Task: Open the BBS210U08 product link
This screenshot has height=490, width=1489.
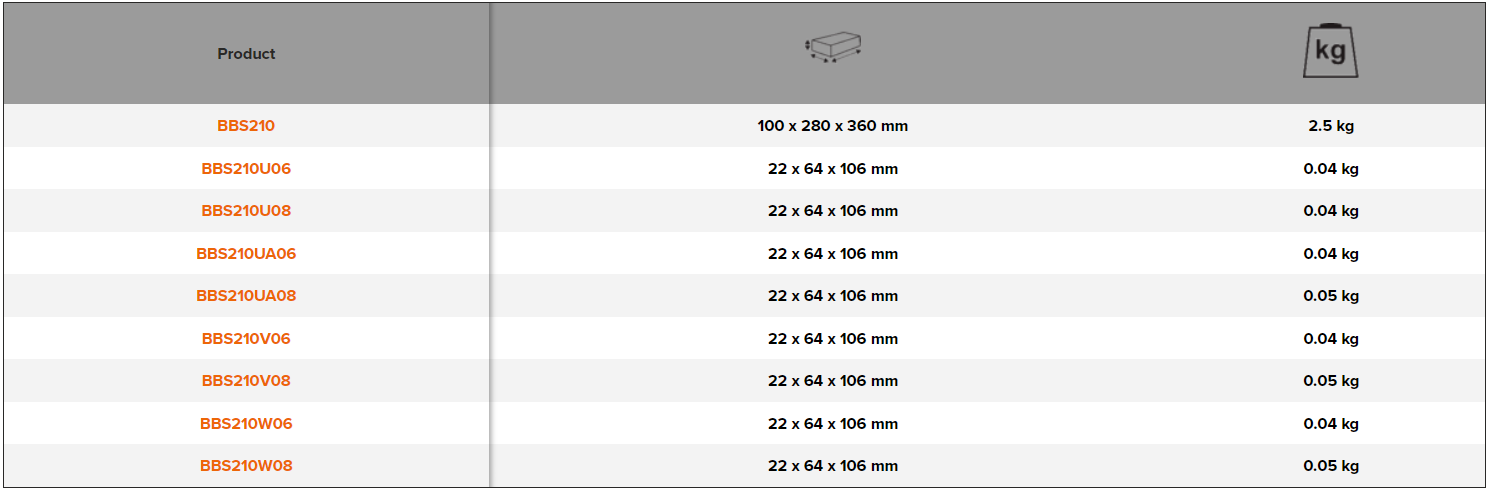Action: [x=246, y=211]
